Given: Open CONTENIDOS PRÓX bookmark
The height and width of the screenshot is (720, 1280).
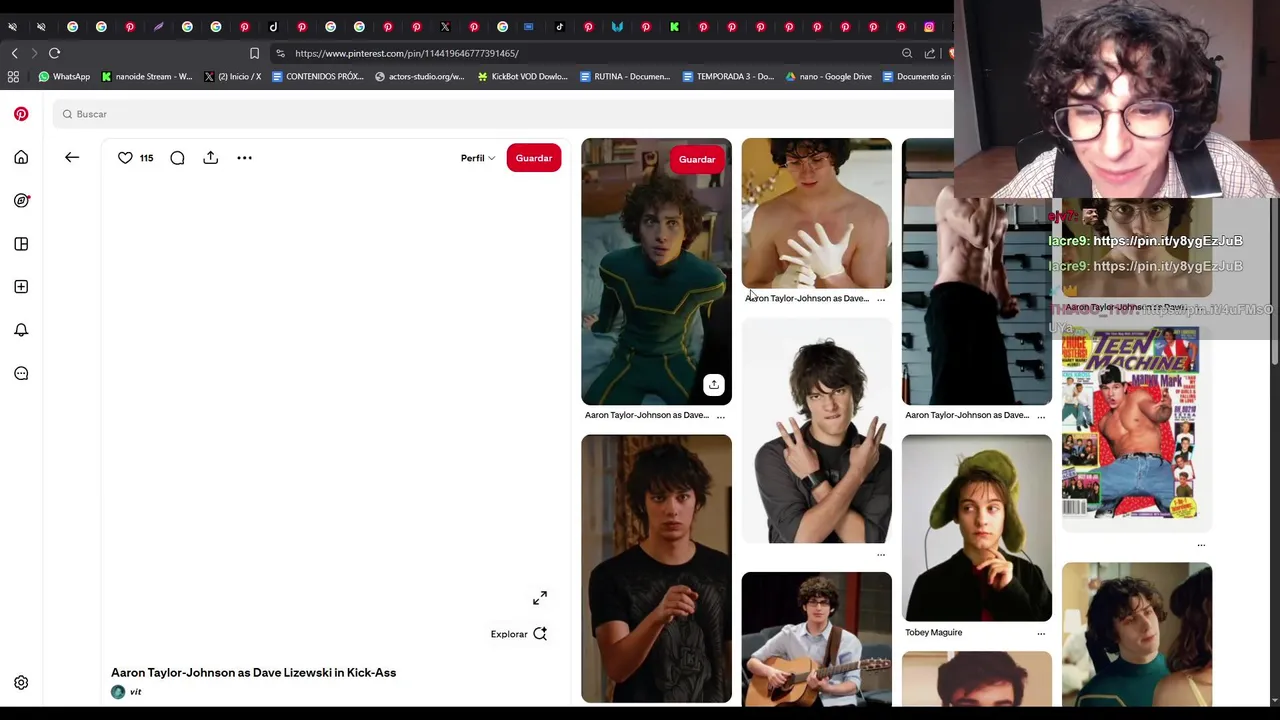Looking at the screenshot, I should pos(318,76).
